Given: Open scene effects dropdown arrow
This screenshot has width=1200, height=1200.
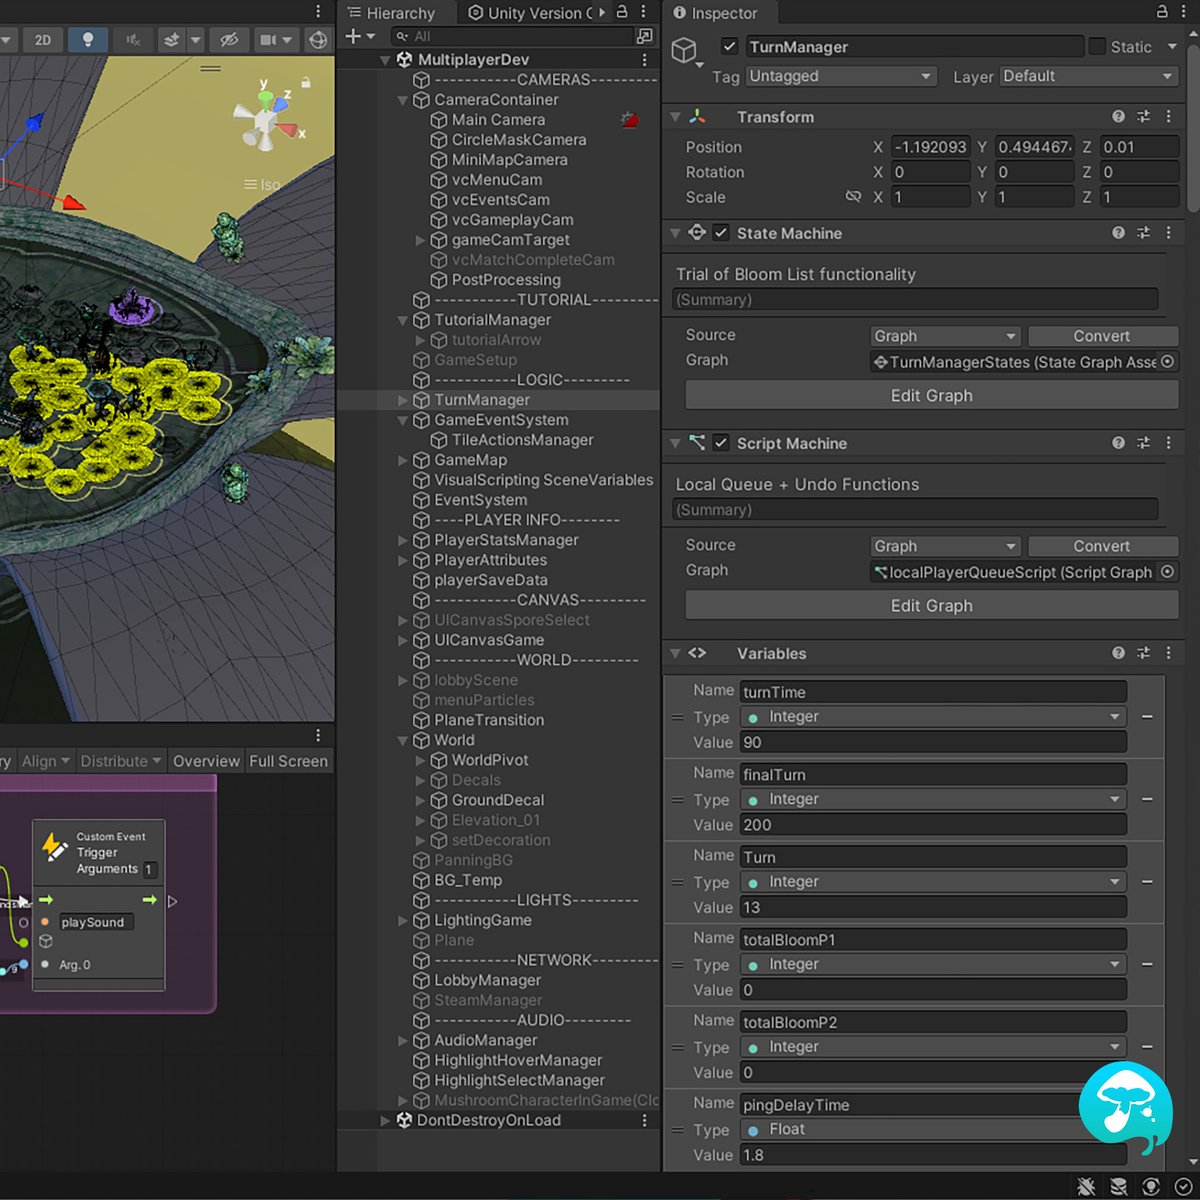Looking at the screenshot, I should coord(195,40).
